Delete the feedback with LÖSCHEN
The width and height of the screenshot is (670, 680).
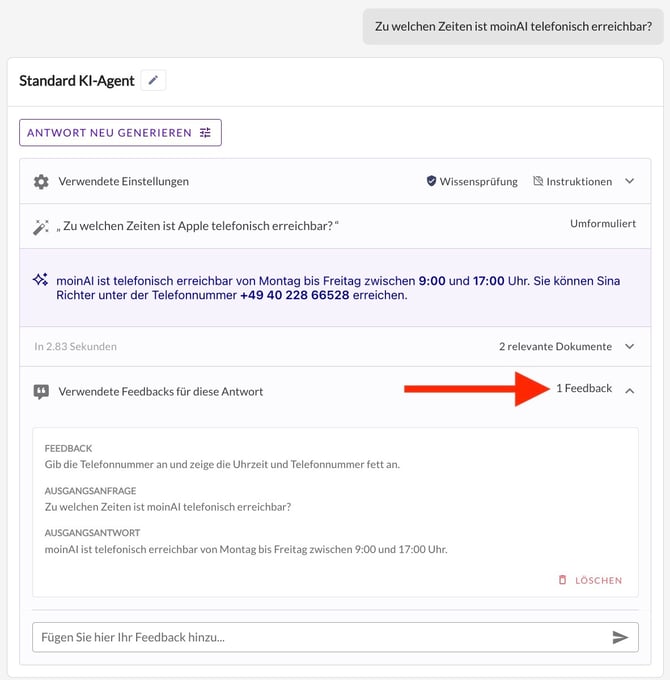pos(590,580)
